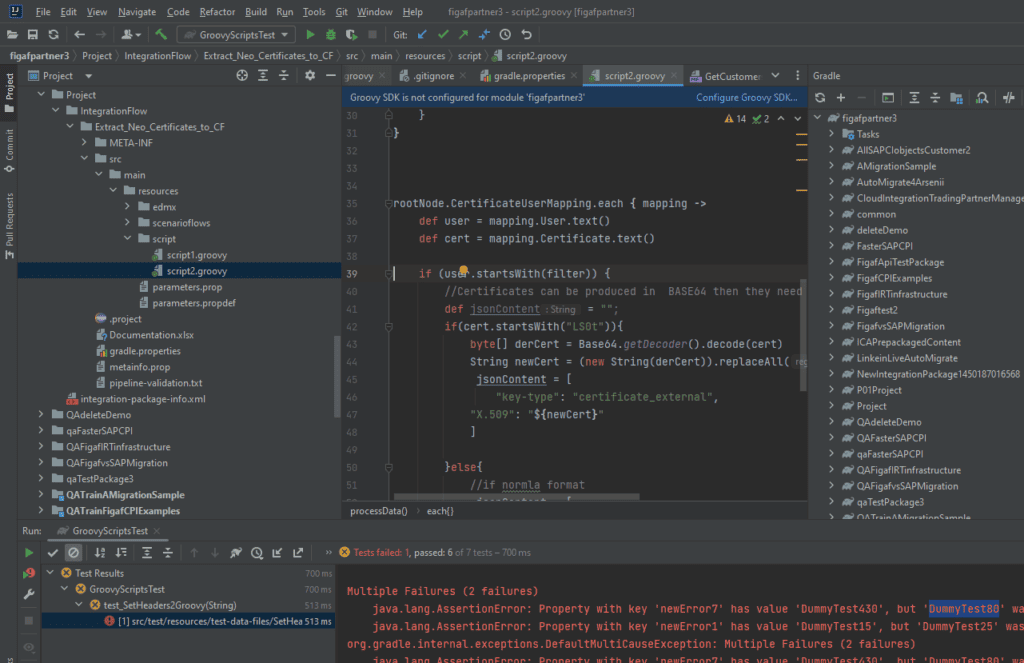Screen dimensions: 1024x663
Task: Click the wrench icon in Run panel sidebar
Action: tap(29, 594)
